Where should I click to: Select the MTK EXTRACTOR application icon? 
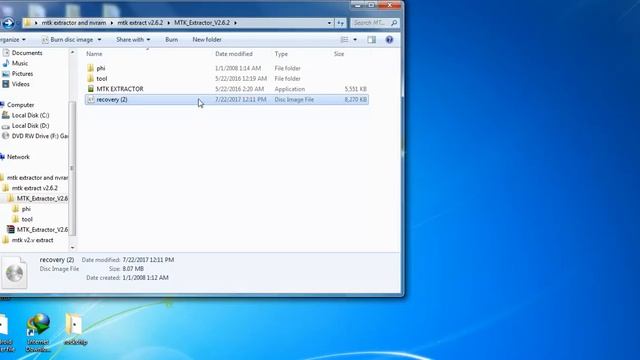coord(91,89)
